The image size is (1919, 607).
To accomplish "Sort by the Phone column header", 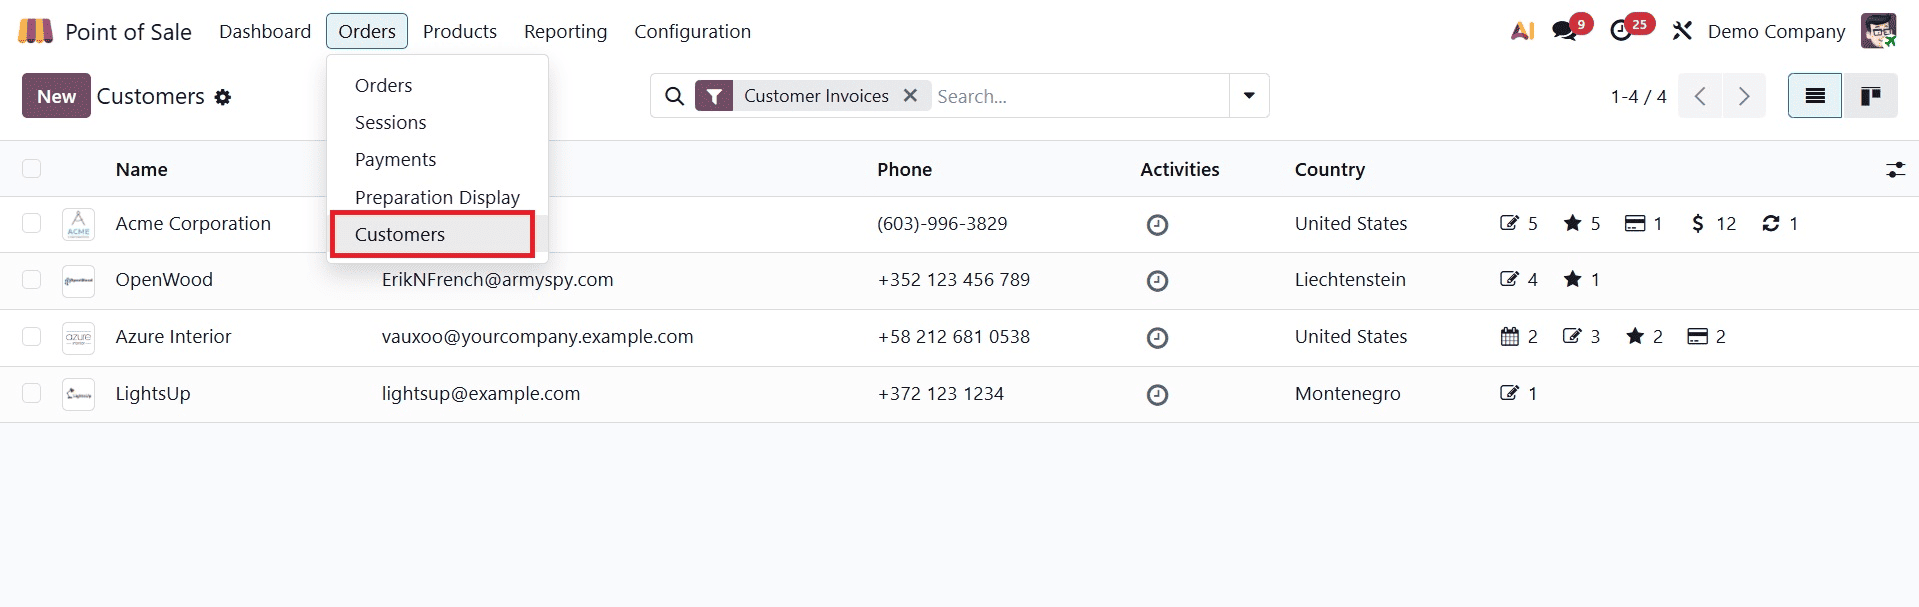I will pyautogui.click(x=904, y=169).
